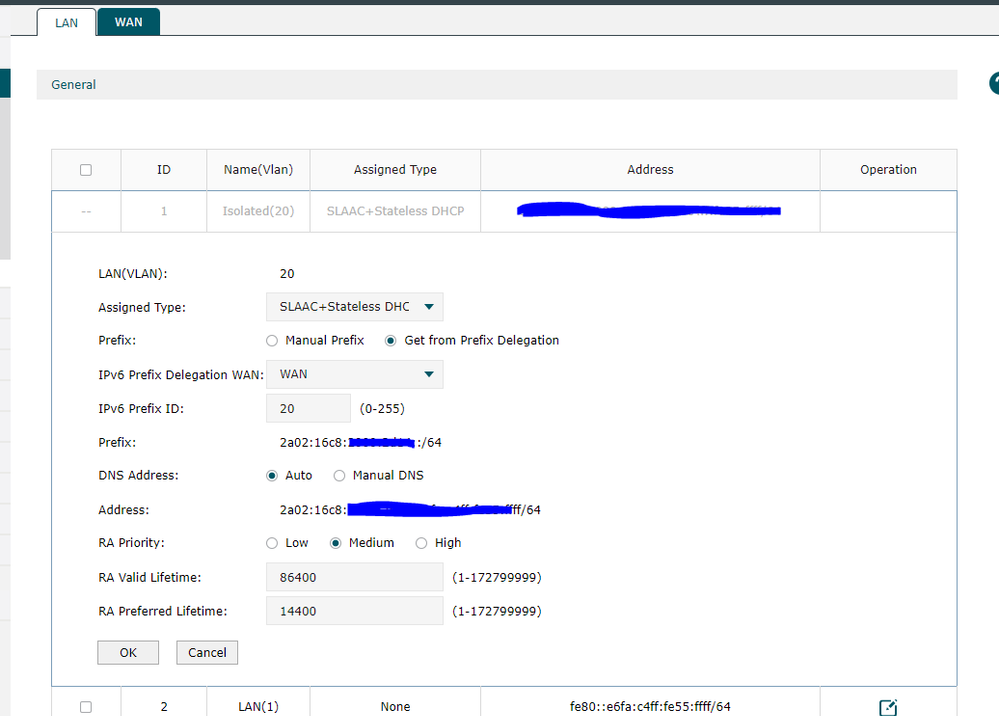The image size is (999, 716).
Task: Click the OK button
Action: pyautogui.click(x=128, y=652)
